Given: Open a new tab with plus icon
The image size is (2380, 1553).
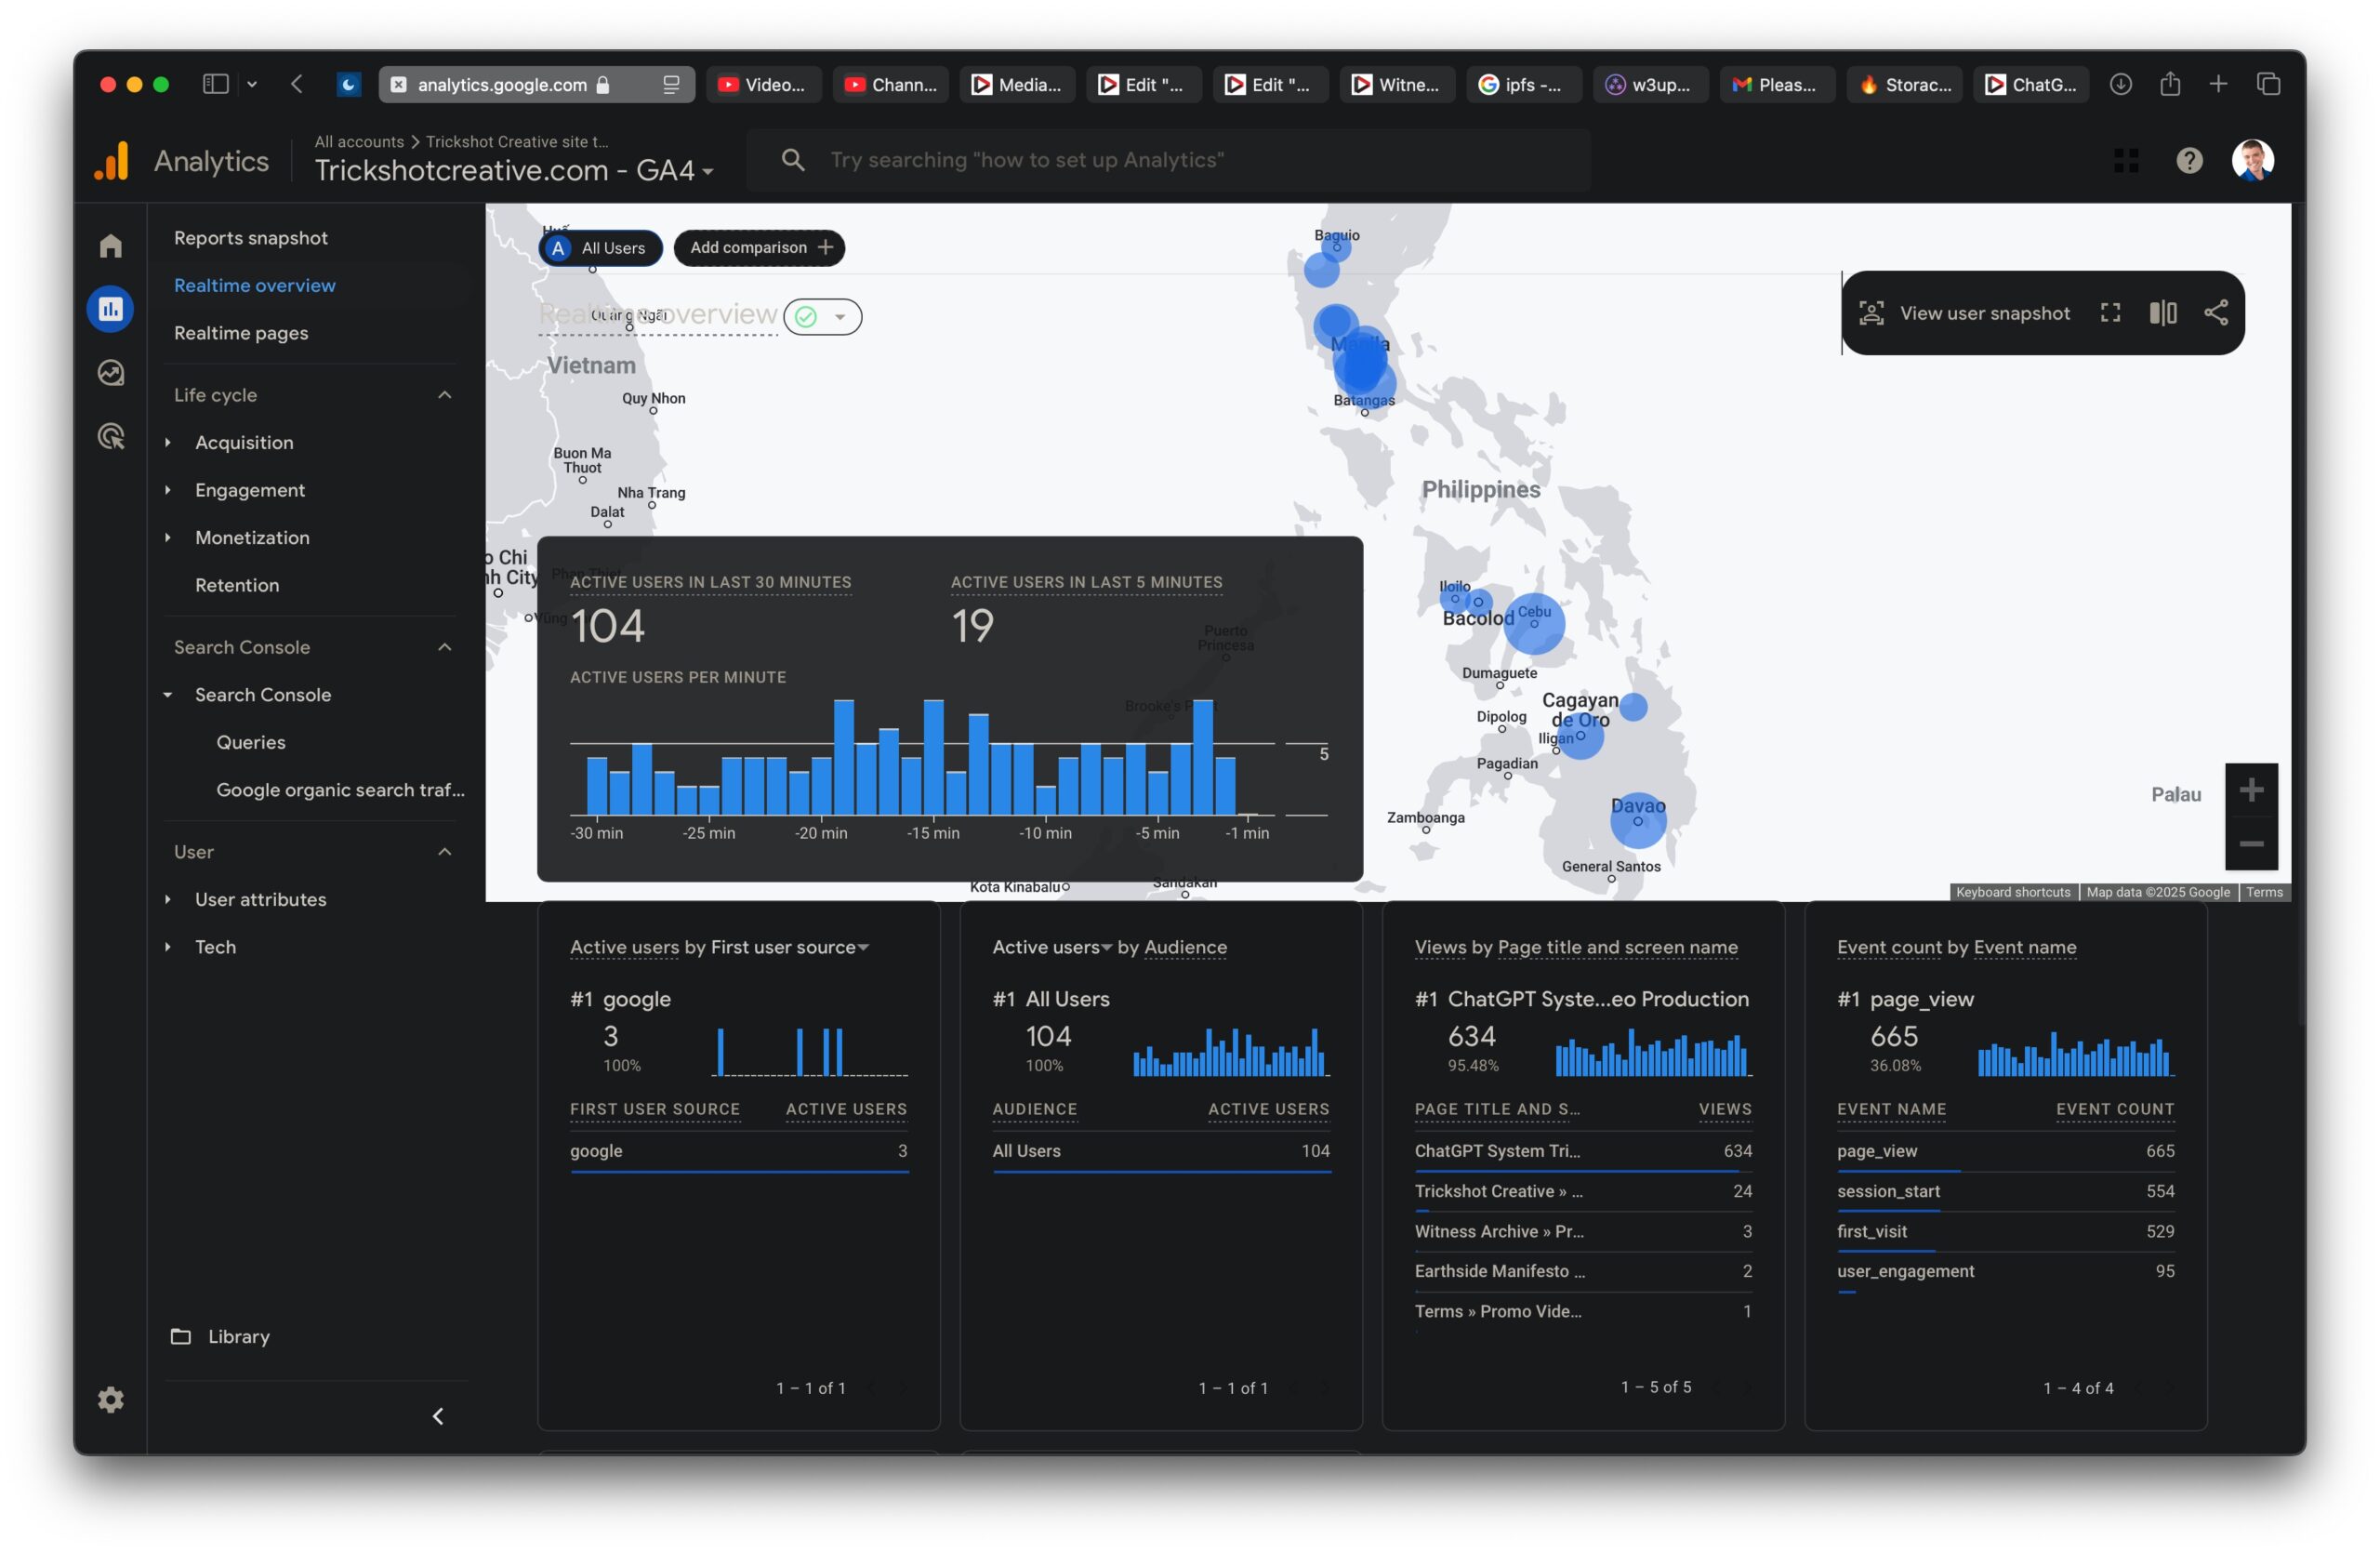Looking at the screenshot, I should (2218, 84).
